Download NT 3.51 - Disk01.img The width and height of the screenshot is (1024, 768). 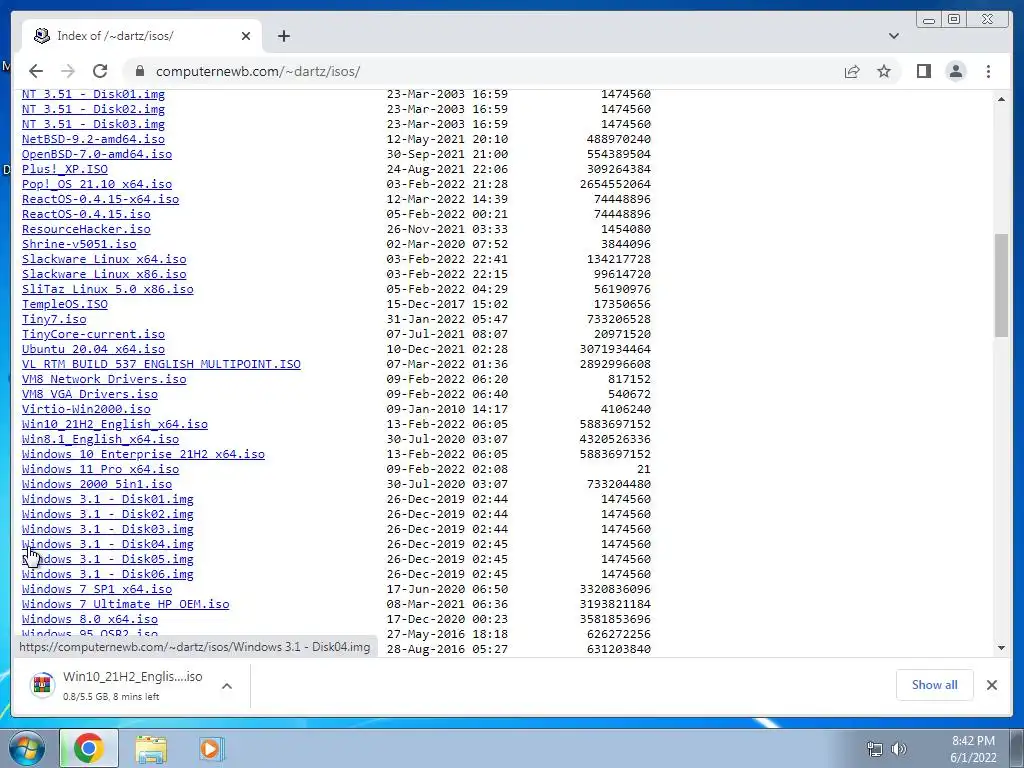point(93,94)
